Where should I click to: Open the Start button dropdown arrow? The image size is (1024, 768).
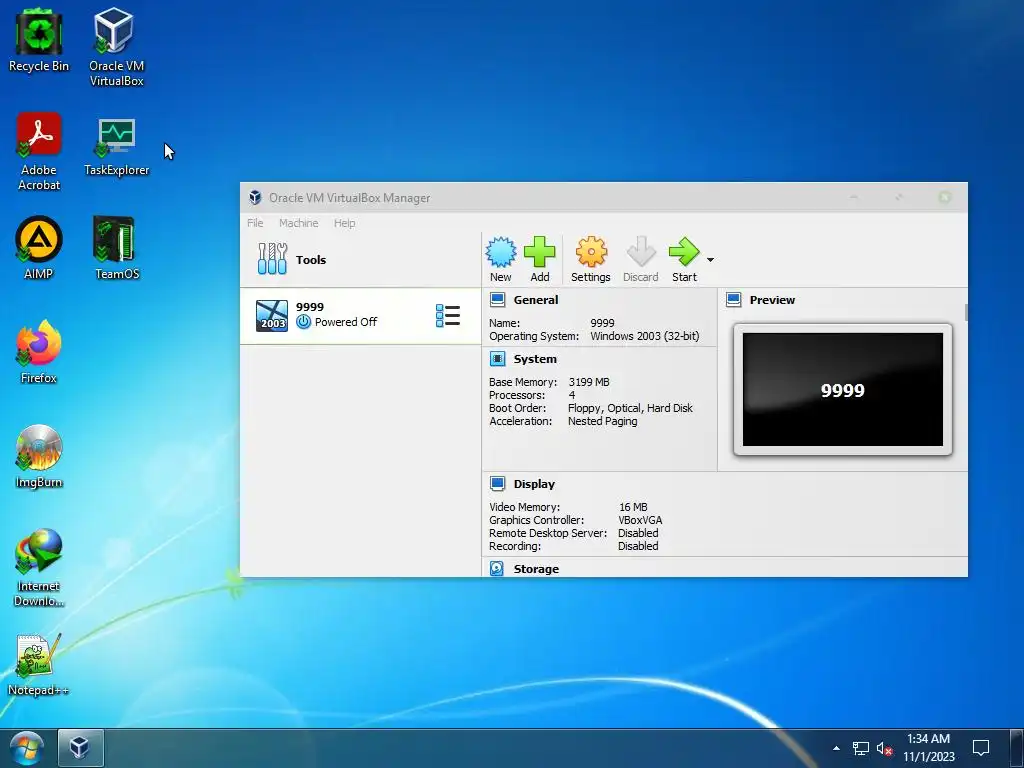(x=711, y=260)
